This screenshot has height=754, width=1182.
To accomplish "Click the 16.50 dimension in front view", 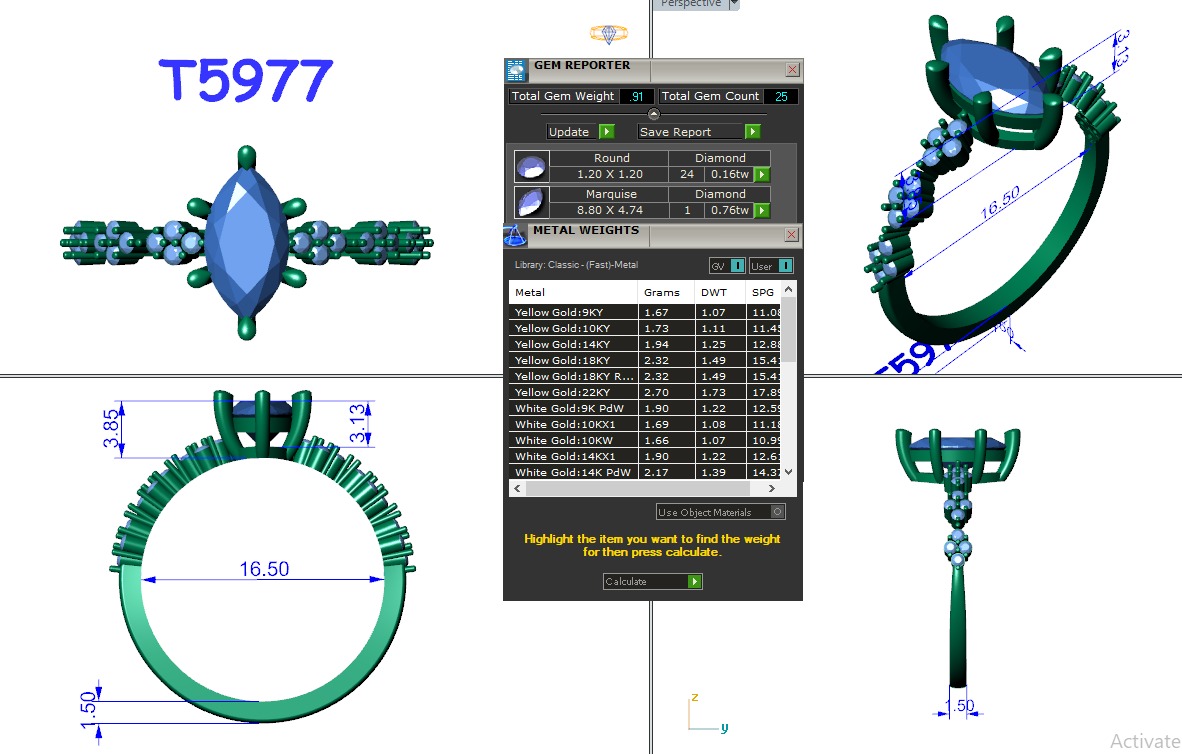I will tap(264, 569).
